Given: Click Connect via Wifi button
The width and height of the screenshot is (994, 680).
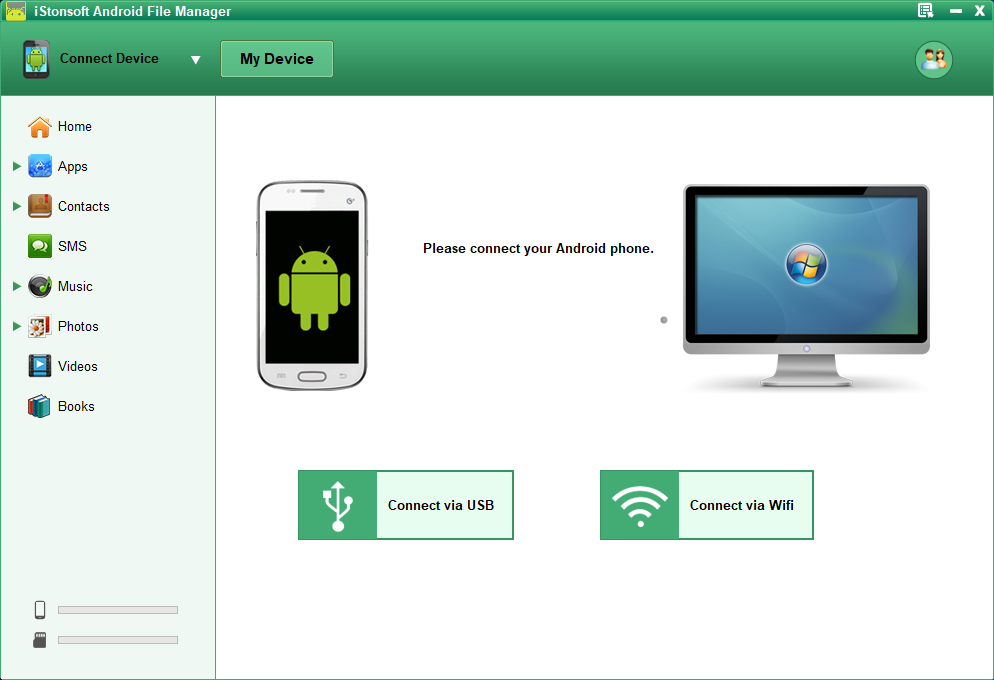Looking at the screenshot, I should coord(707,505).
